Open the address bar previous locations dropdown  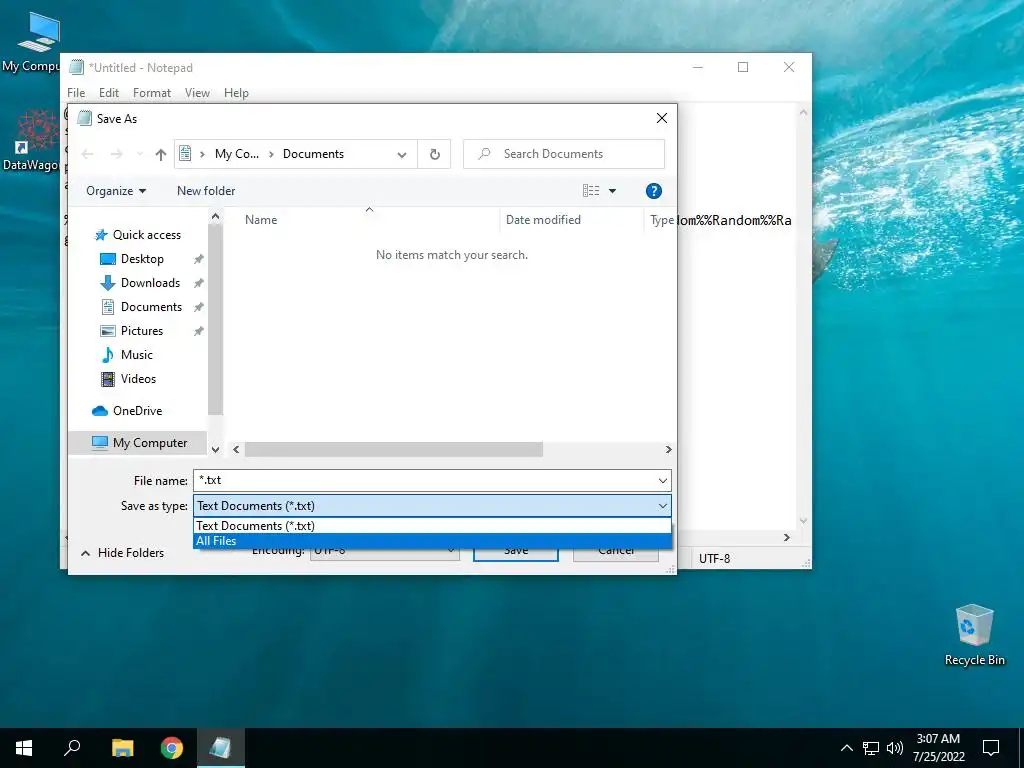402,154
